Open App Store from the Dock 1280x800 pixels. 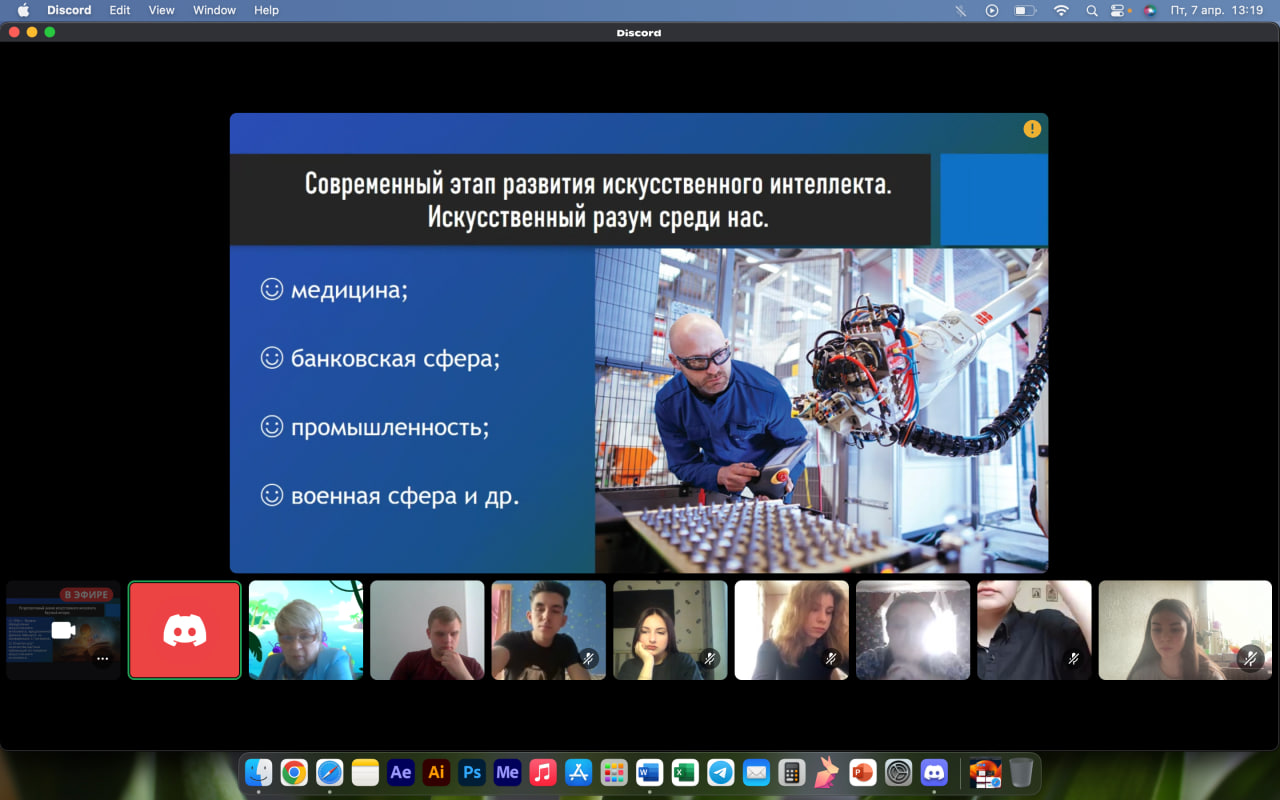click(578, 772)
